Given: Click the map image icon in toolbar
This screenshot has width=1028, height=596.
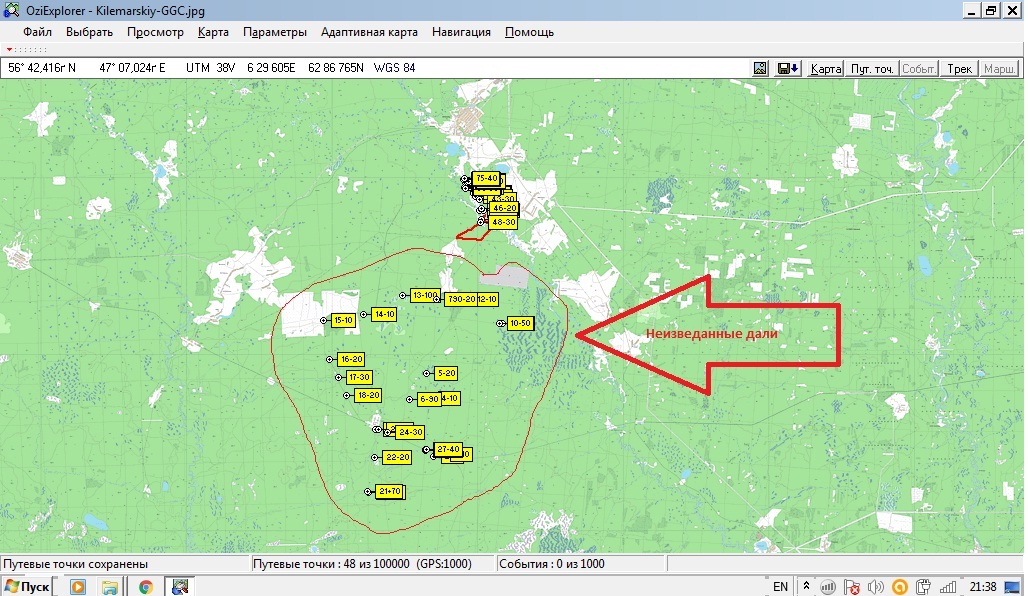Looking at the screenshot, I should click(760, 68).
